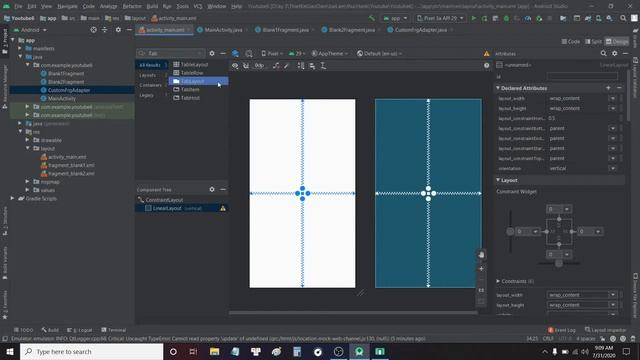Open the Refactor menu

point(132,6)
